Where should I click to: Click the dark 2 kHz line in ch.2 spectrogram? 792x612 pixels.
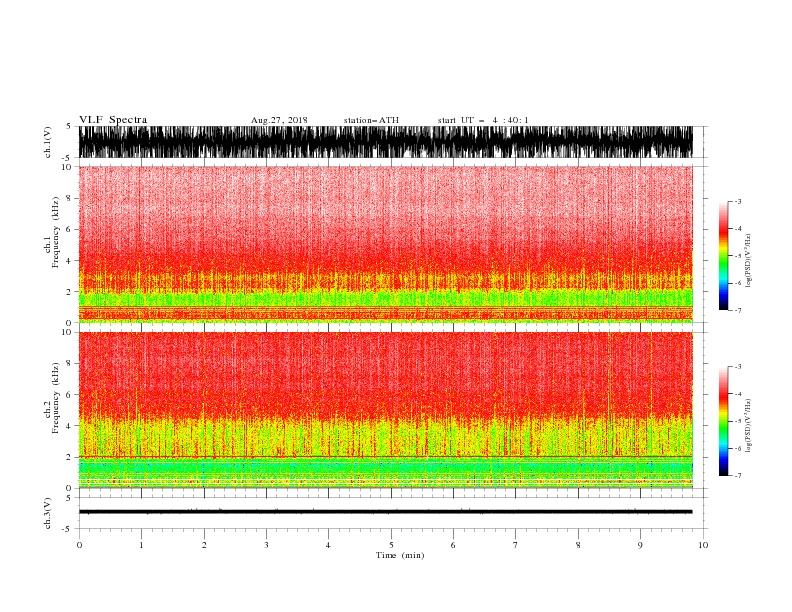386,457
